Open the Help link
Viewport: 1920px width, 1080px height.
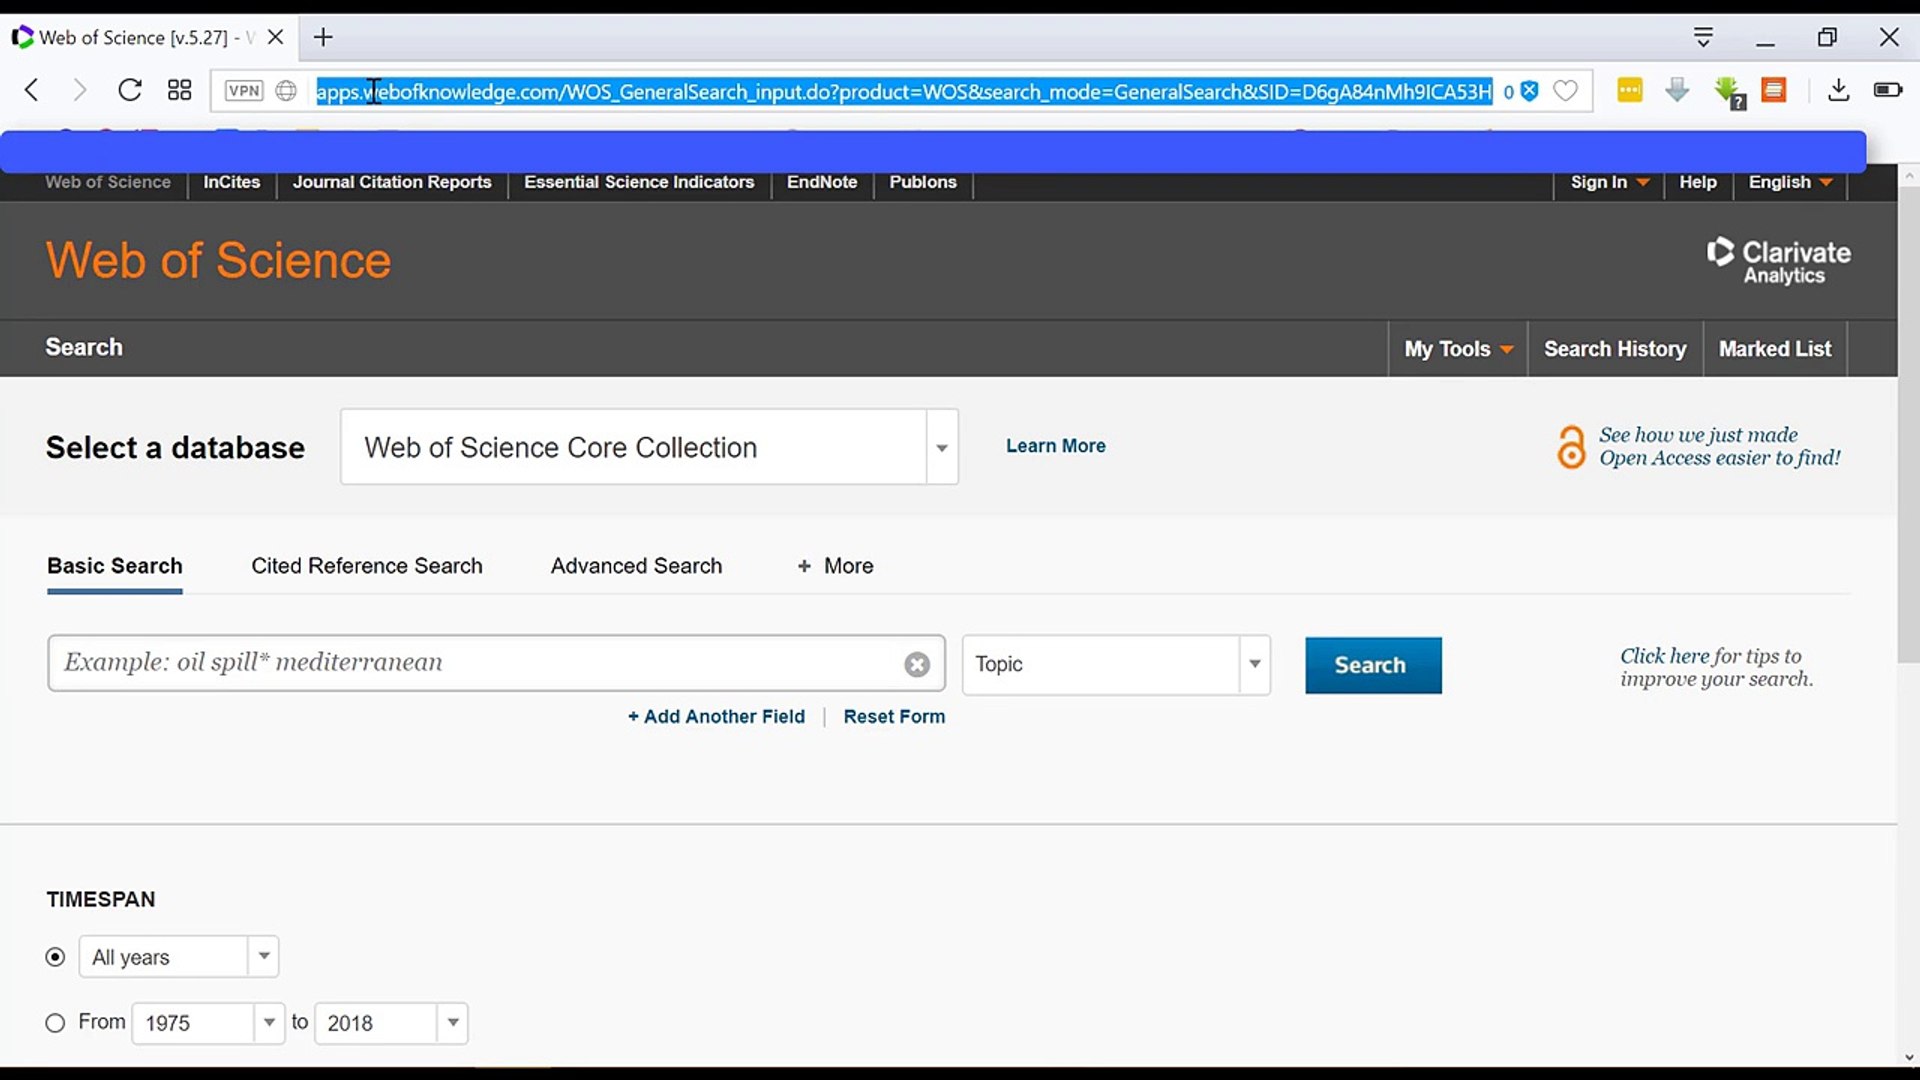[x=1698, y=182]
